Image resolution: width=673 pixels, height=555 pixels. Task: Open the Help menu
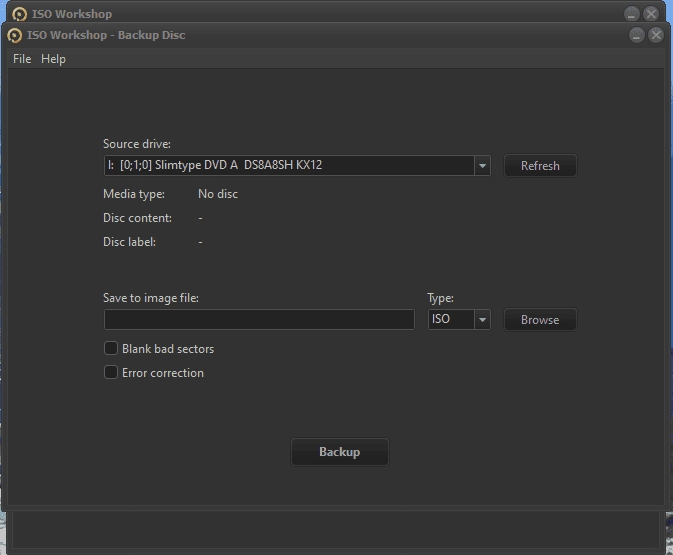53,59
